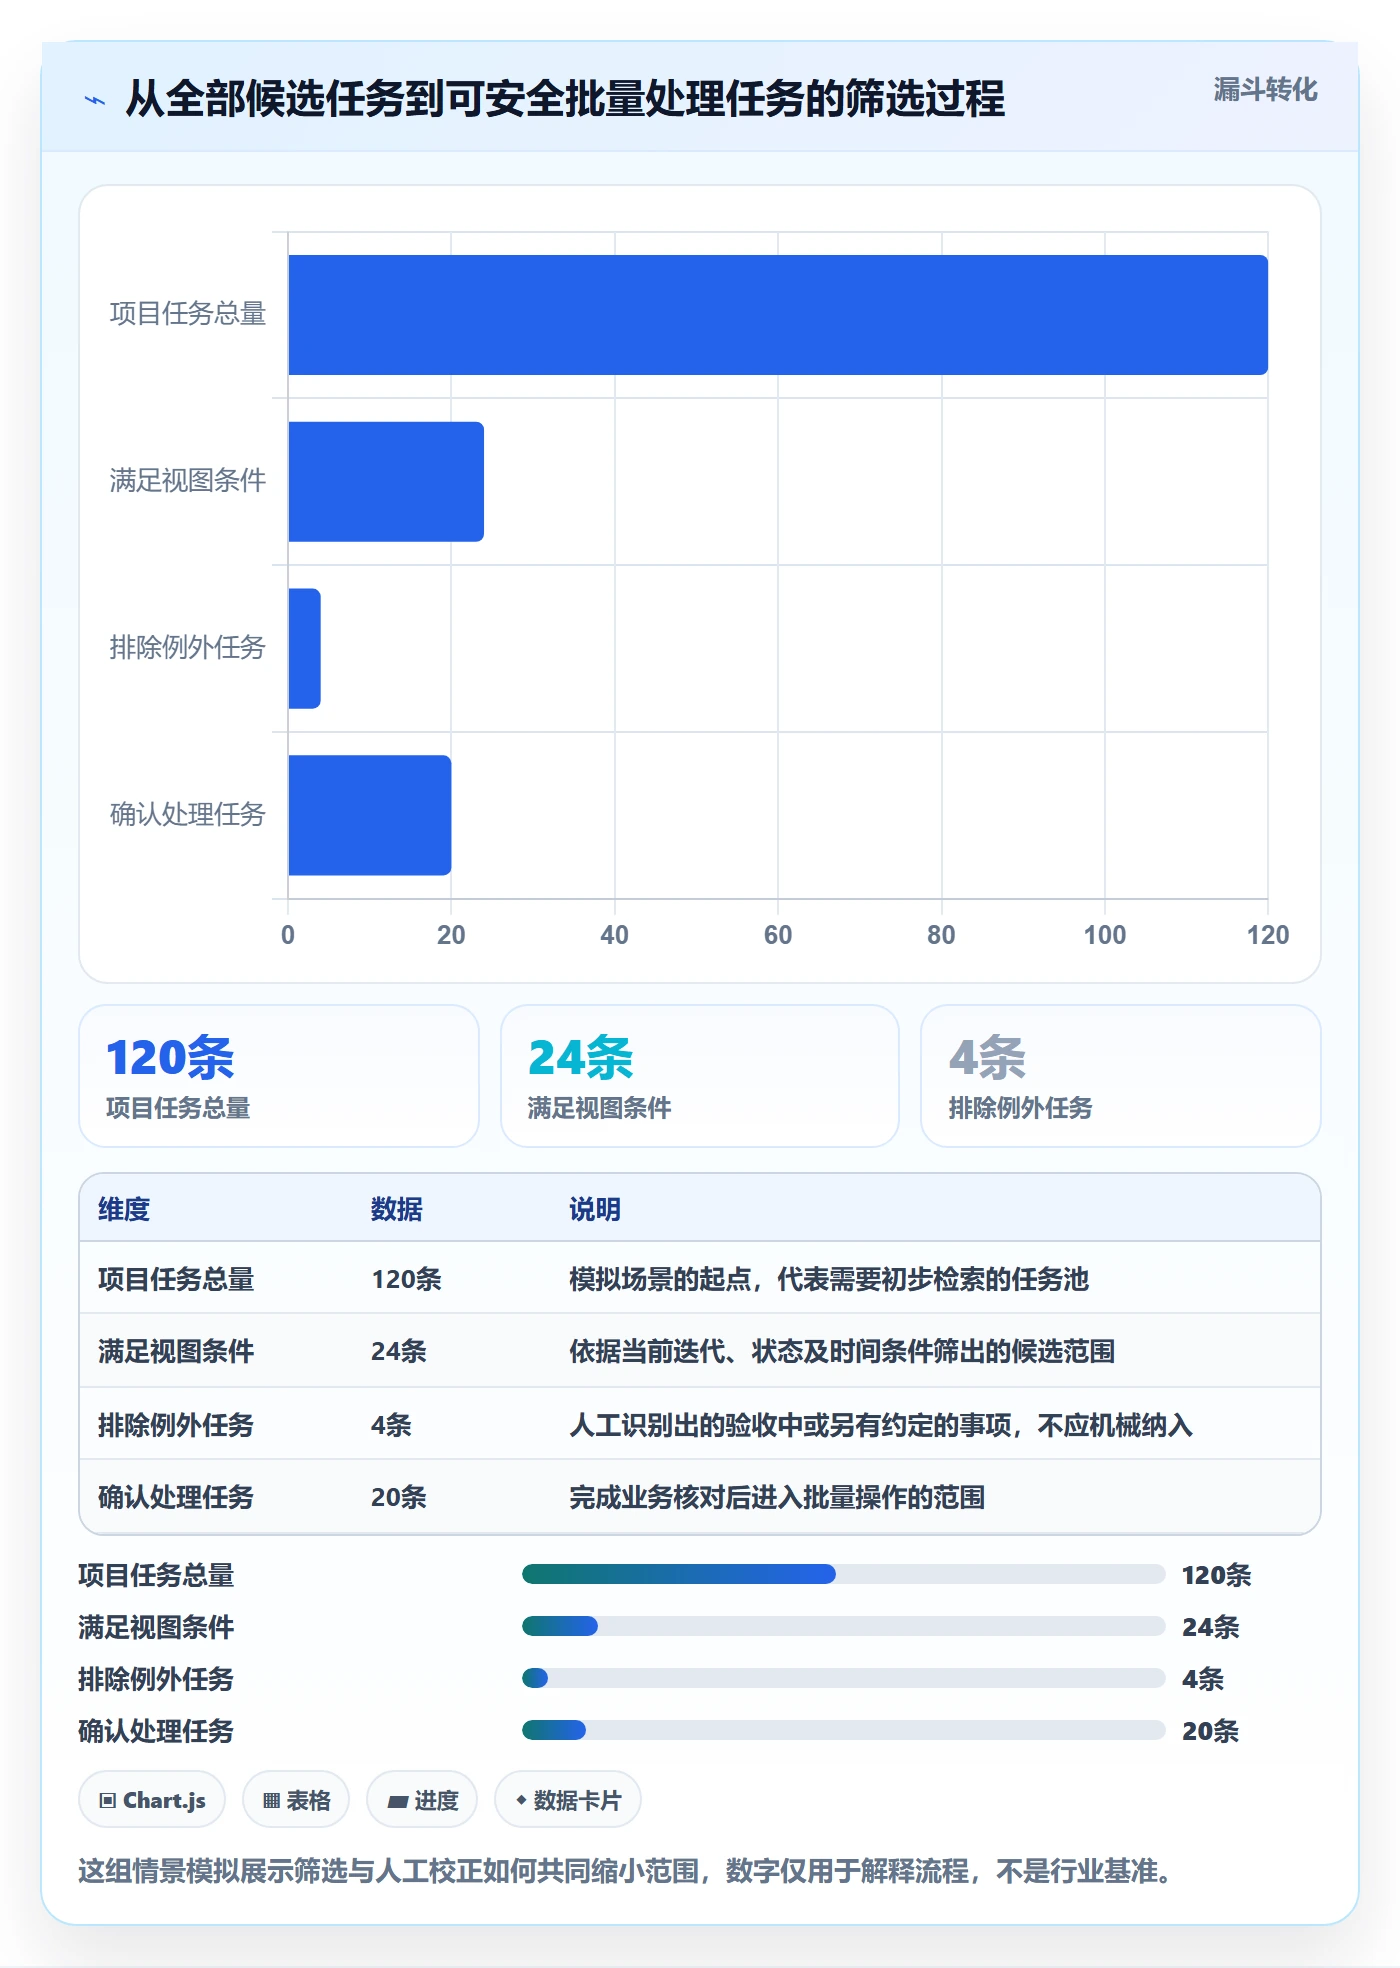Click the y-axis label 确认处理任务
1400x1968 pixels.
tap(188, 814)
